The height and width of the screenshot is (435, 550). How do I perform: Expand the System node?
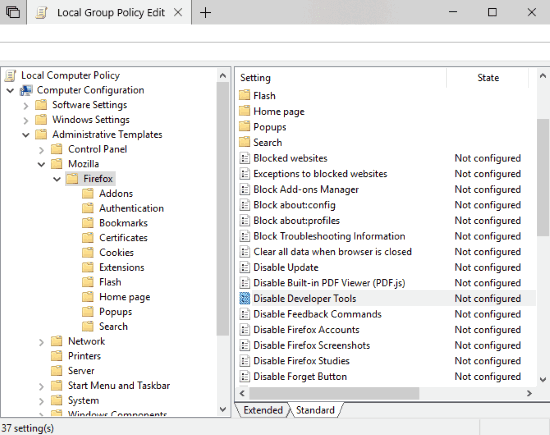[41, 401]
